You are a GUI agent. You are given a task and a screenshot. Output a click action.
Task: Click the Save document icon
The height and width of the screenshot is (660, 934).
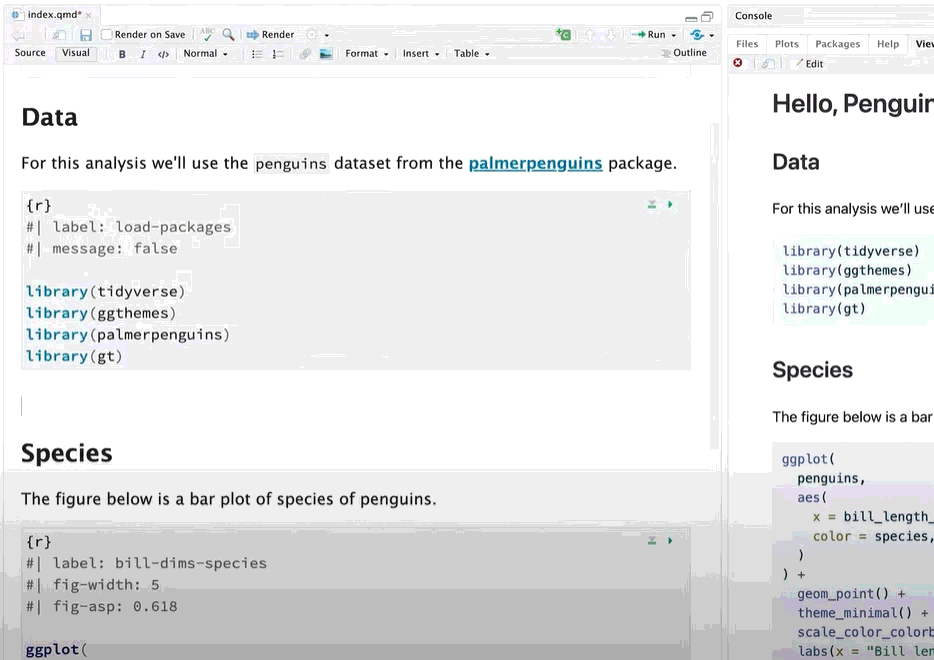(x=86, y=35)
